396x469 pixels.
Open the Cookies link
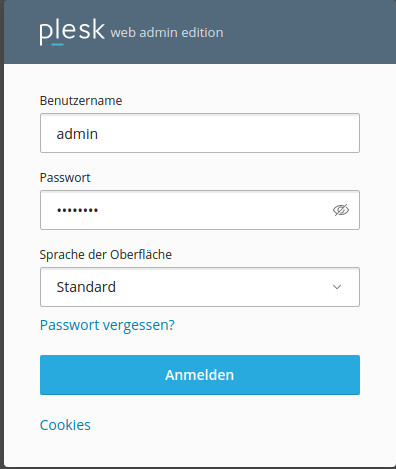click(x=65, y=425)
